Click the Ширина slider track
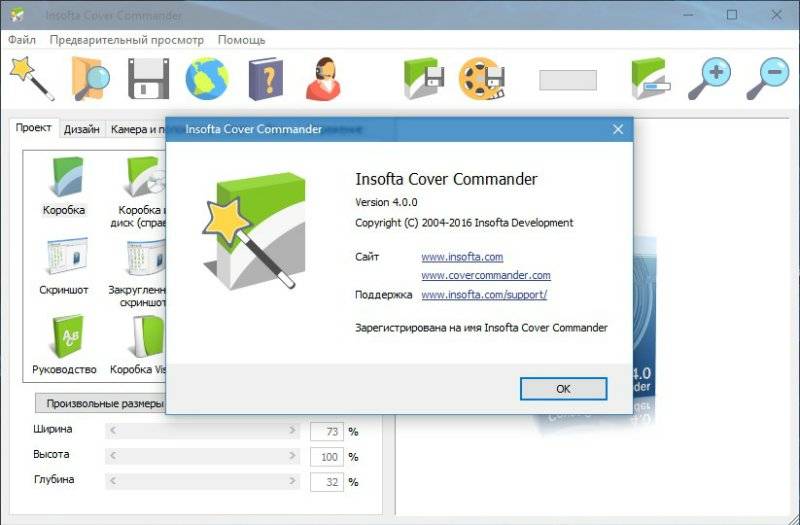This screenshot has width=800, height=525. click(x=203, y=431)
